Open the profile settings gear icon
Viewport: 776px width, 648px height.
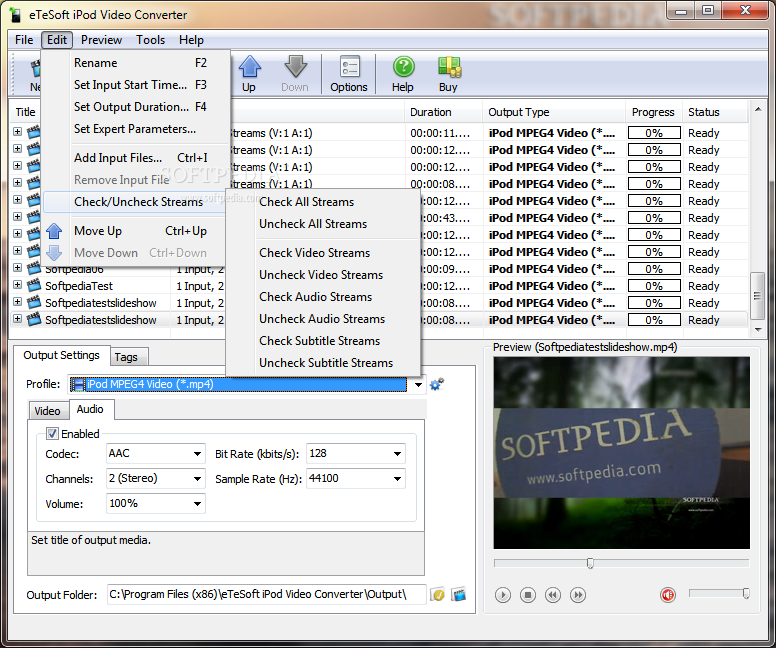click(436, 384)
